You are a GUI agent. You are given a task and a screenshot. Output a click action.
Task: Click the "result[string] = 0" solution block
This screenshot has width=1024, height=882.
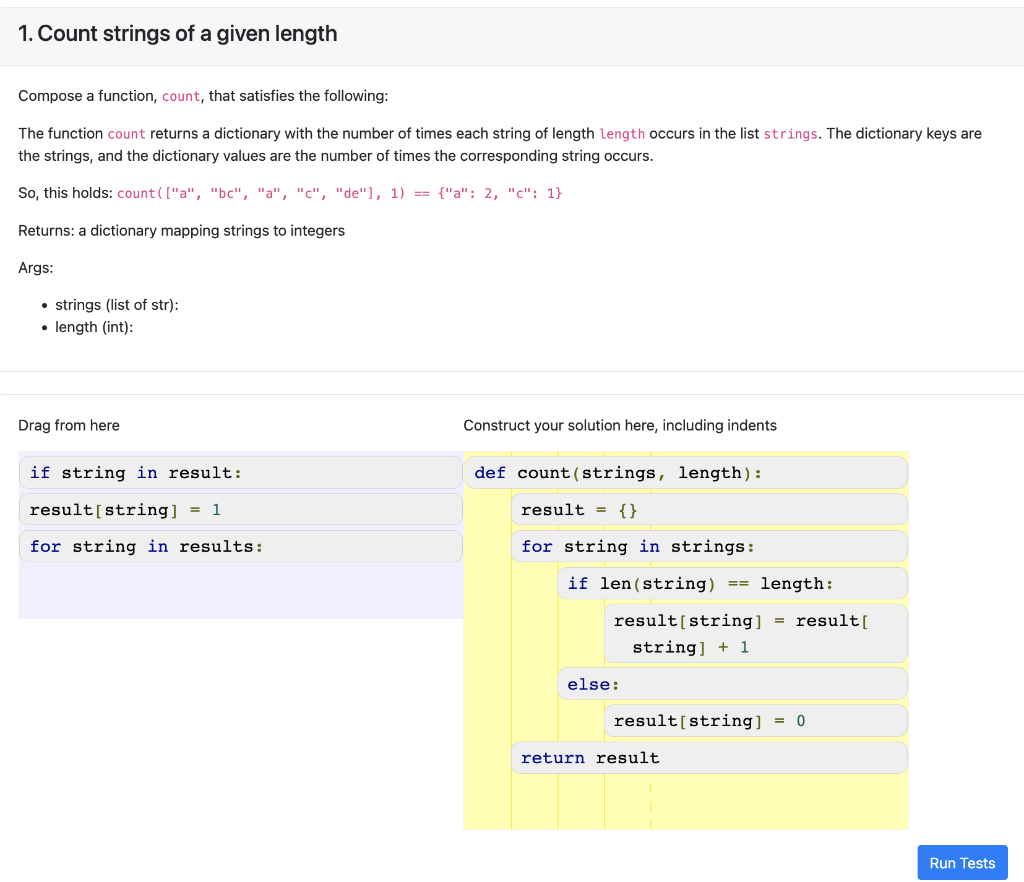pos(755,720)
